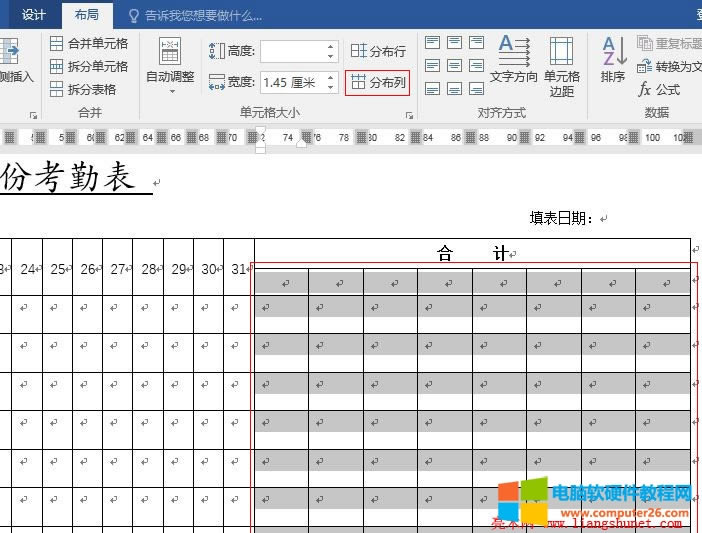Align cell text bottom left
This screenshot has height=533, width=702.
(432, 89)
